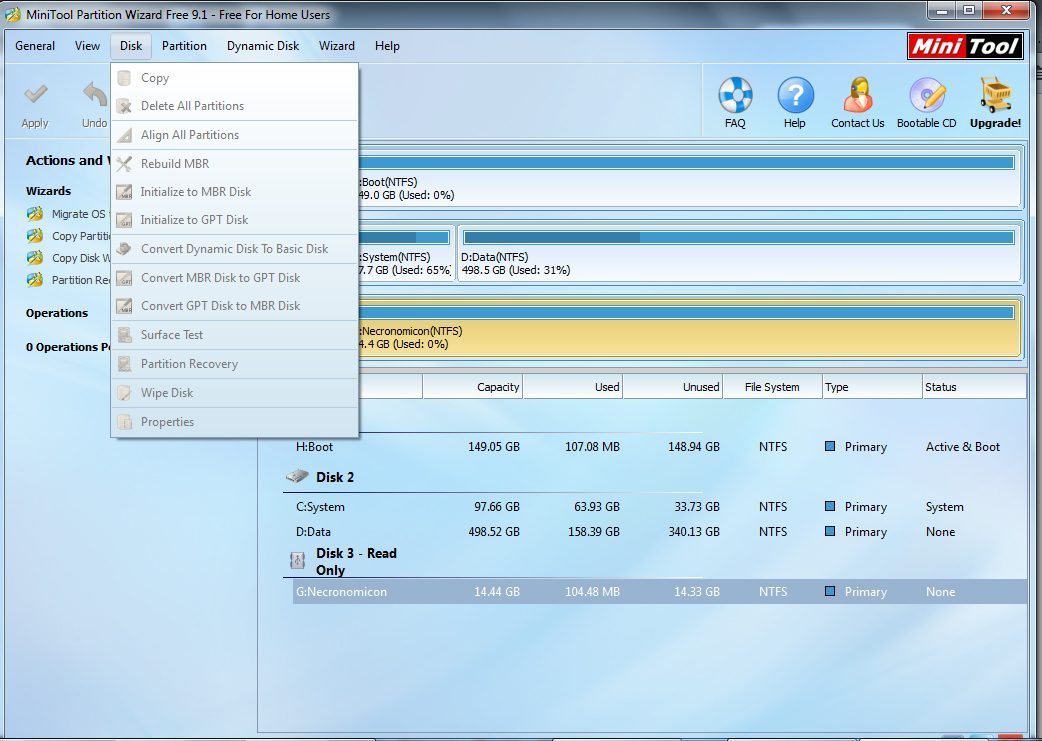Open the Wizard menu
1042x741 pixels.
(x=337, y=46)
